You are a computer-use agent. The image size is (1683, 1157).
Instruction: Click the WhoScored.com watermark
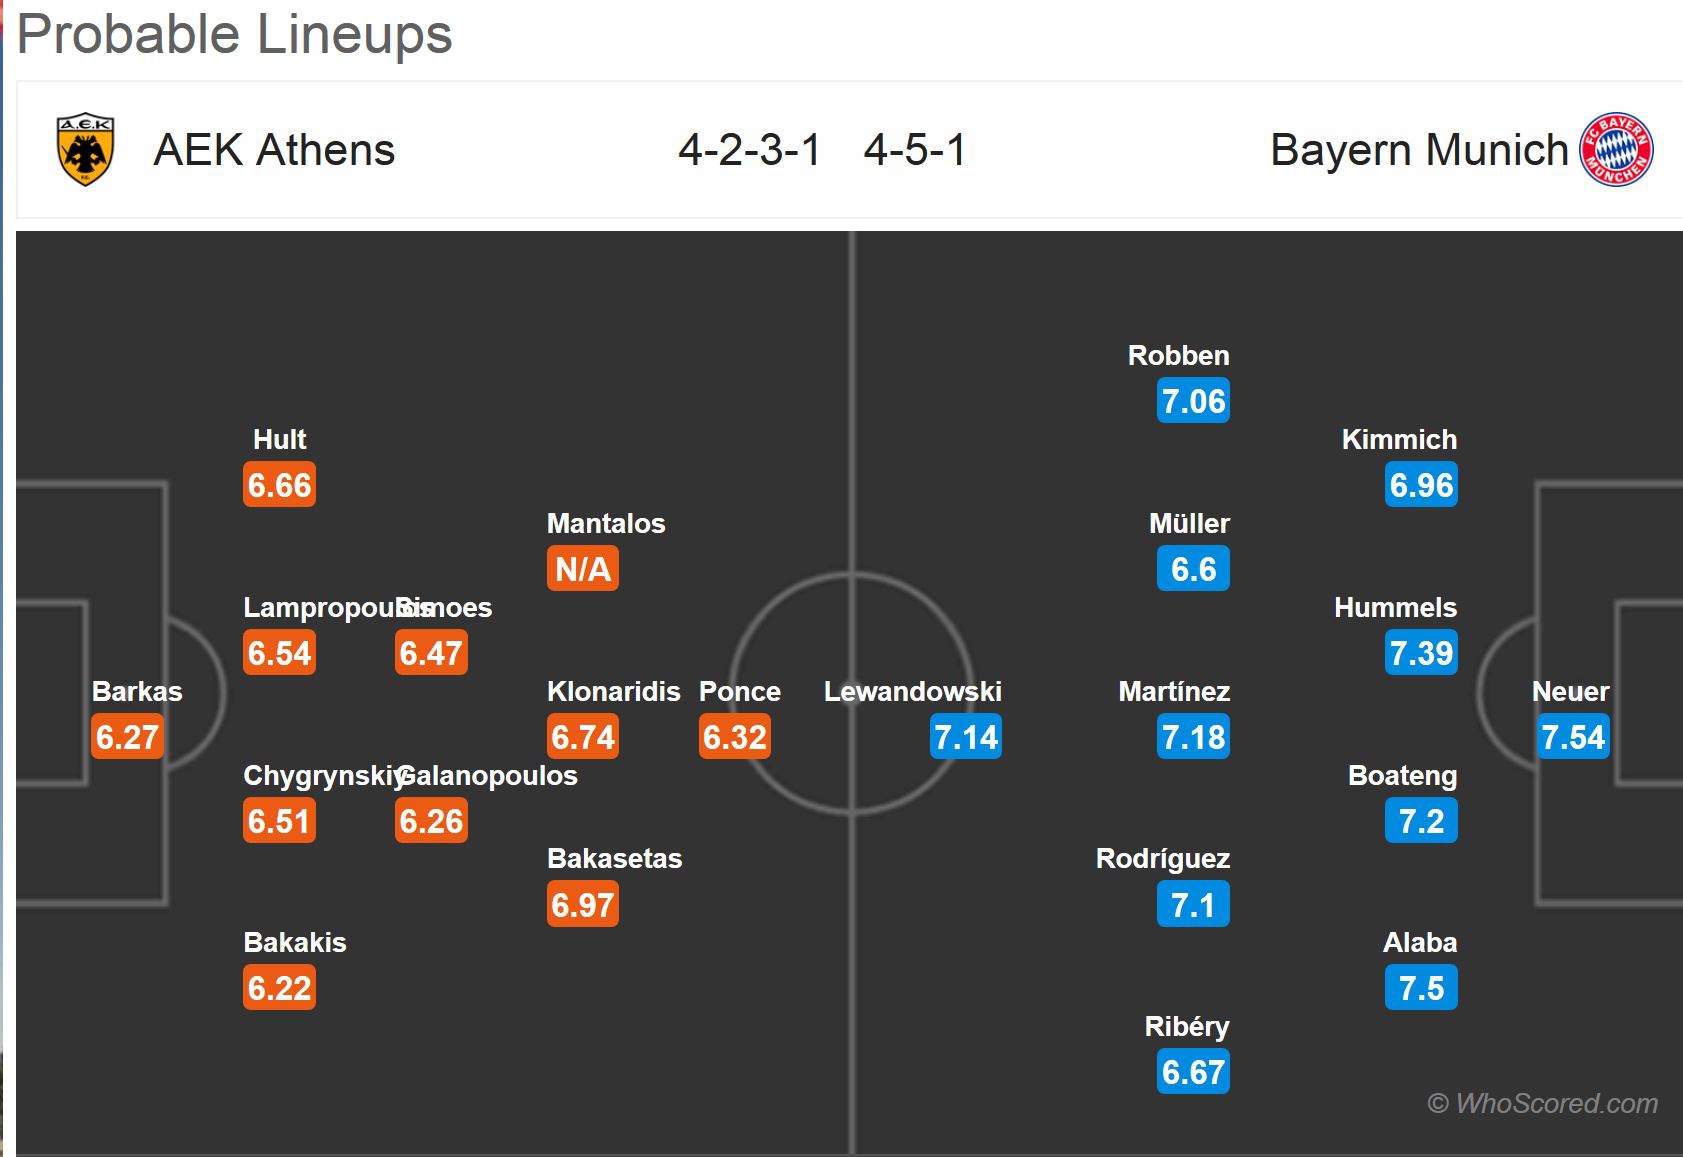click(1542, 1103)
